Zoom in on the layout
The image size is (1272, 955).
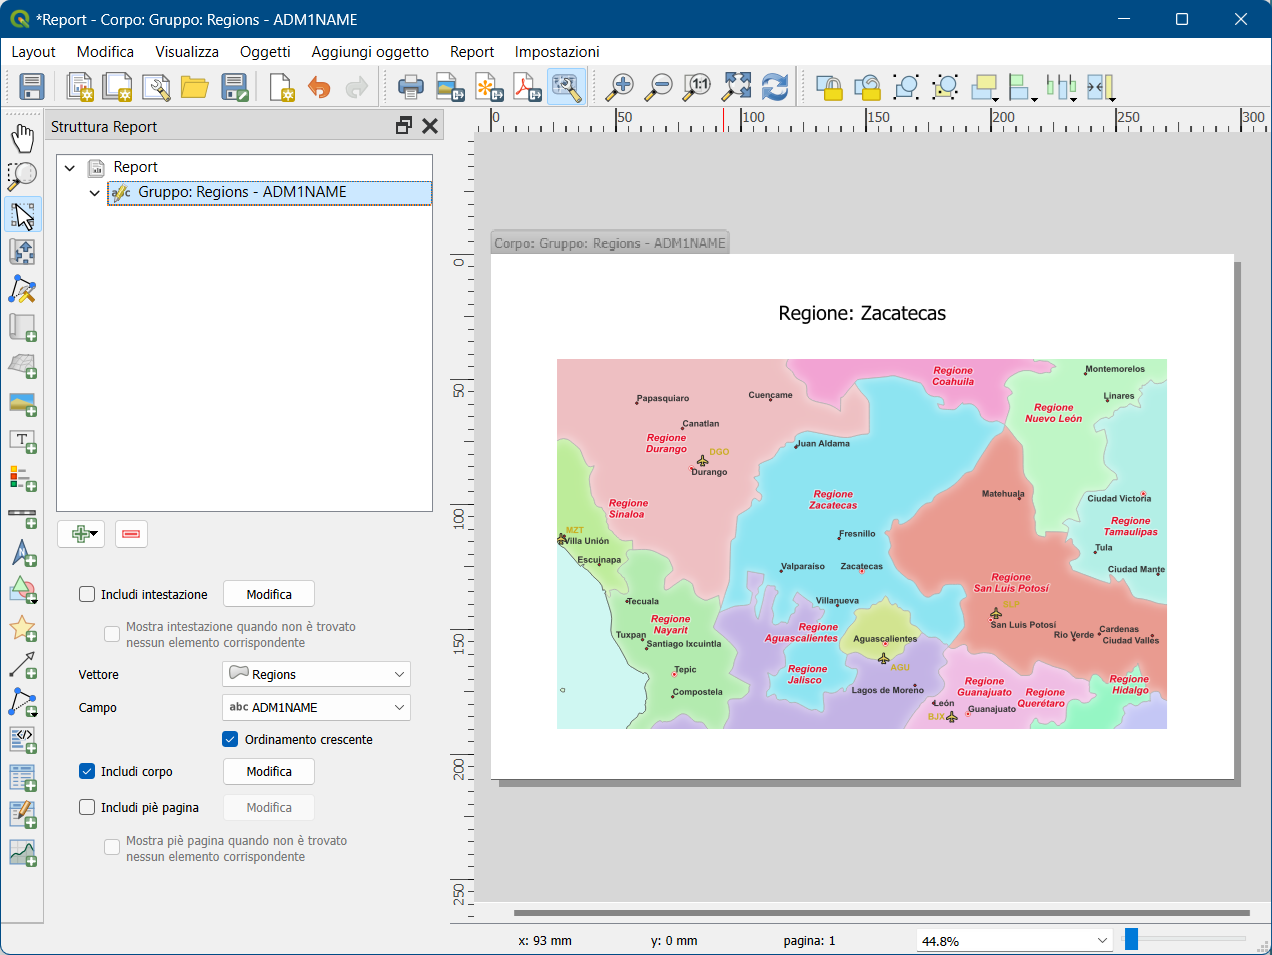point(620,87)
